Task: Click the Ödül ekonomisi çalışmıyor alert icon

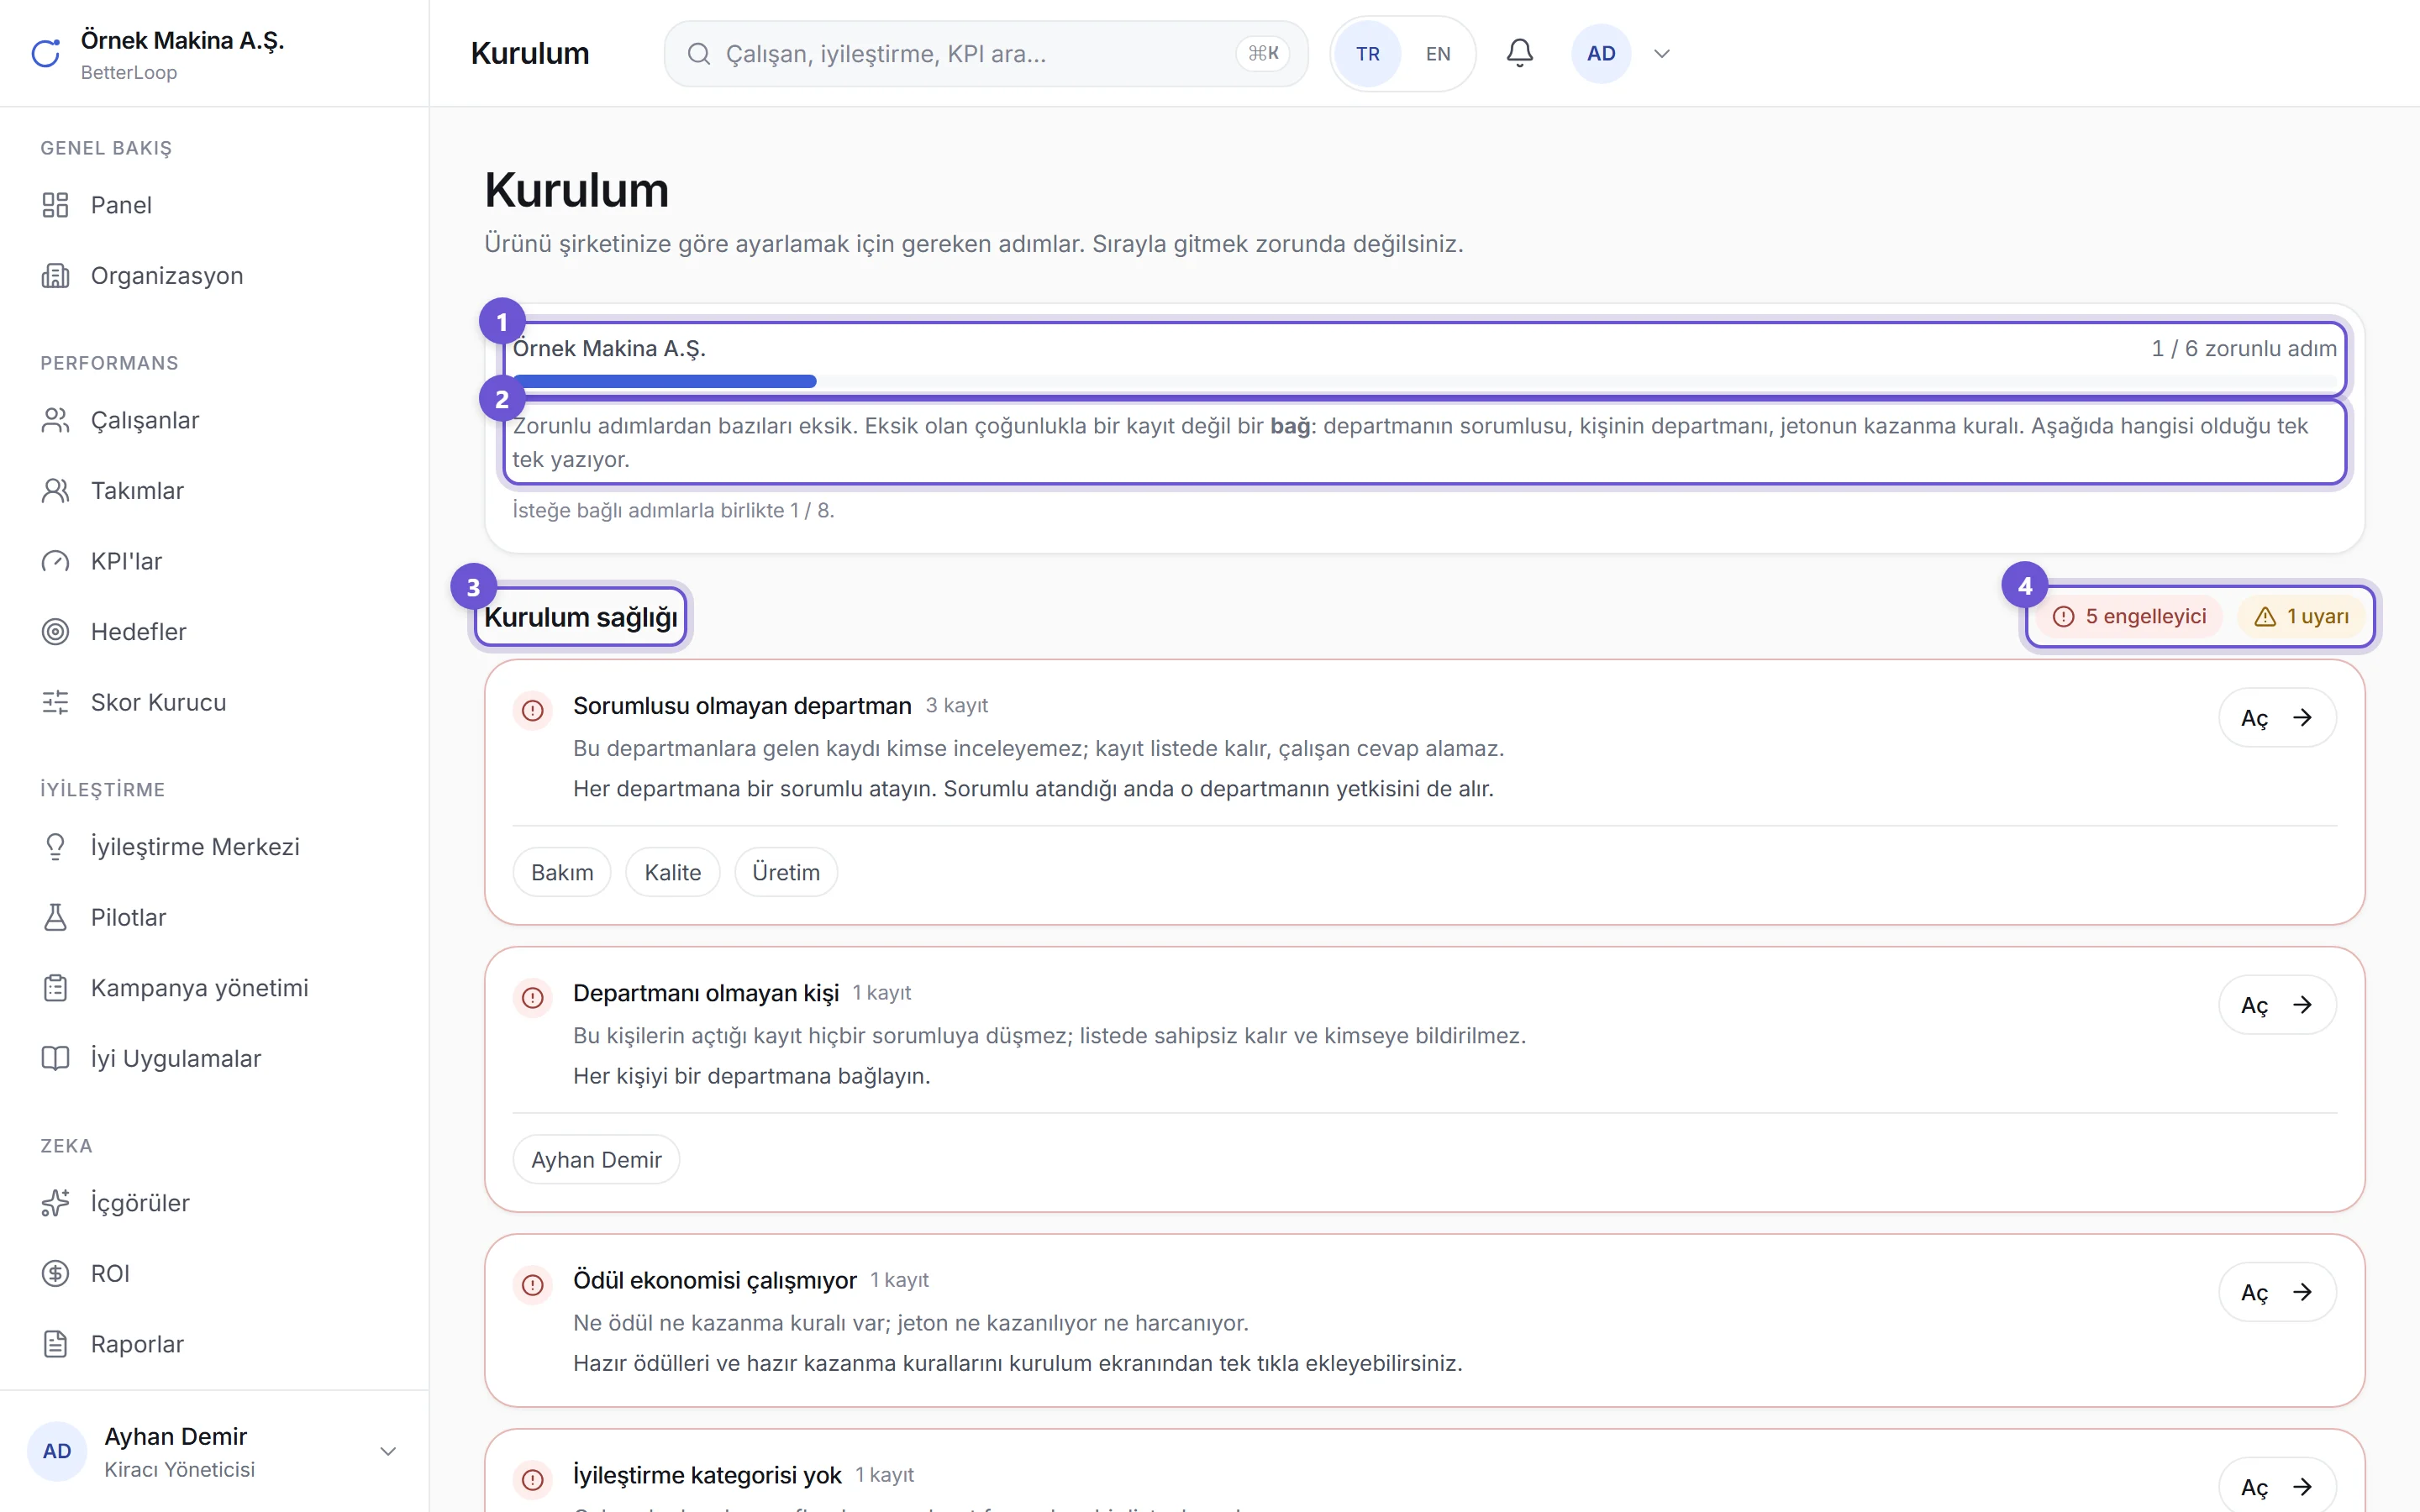Action: coord(533,1285)
